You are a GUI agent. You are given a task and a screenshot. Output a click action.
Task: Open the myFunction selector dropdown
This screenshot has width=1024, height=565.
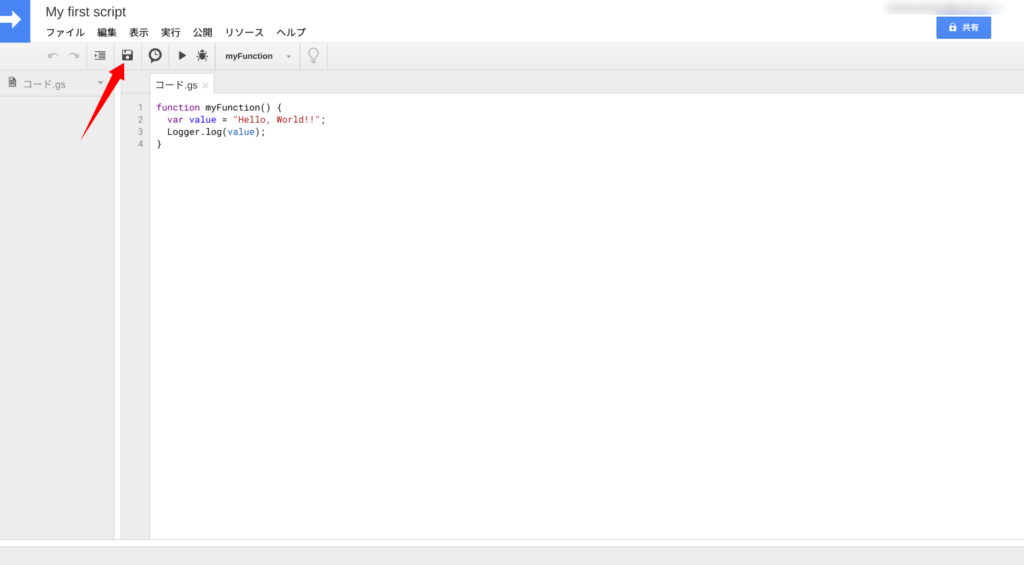tap(258, 56)
